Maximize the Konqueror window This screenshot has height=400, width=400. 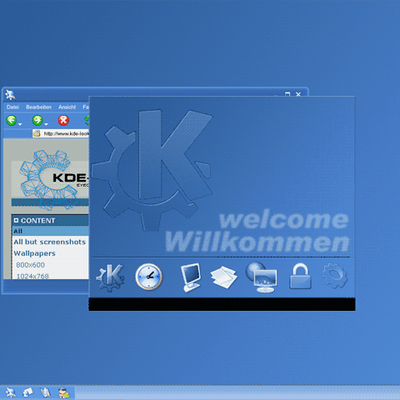[x=287, y=94]
